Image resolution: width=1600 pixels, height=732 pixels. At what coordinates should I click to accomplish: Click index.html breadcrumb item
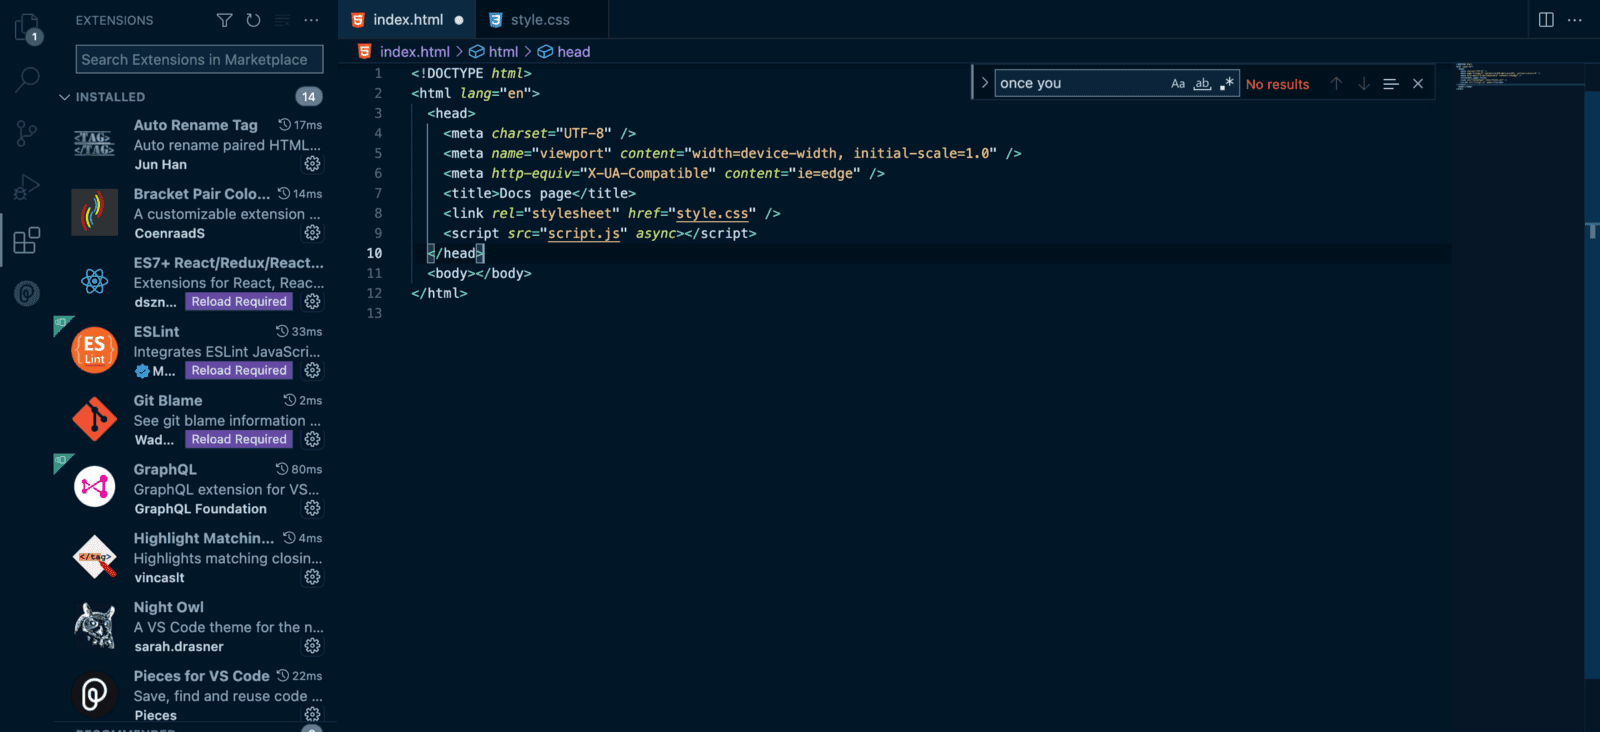point(405,52)
